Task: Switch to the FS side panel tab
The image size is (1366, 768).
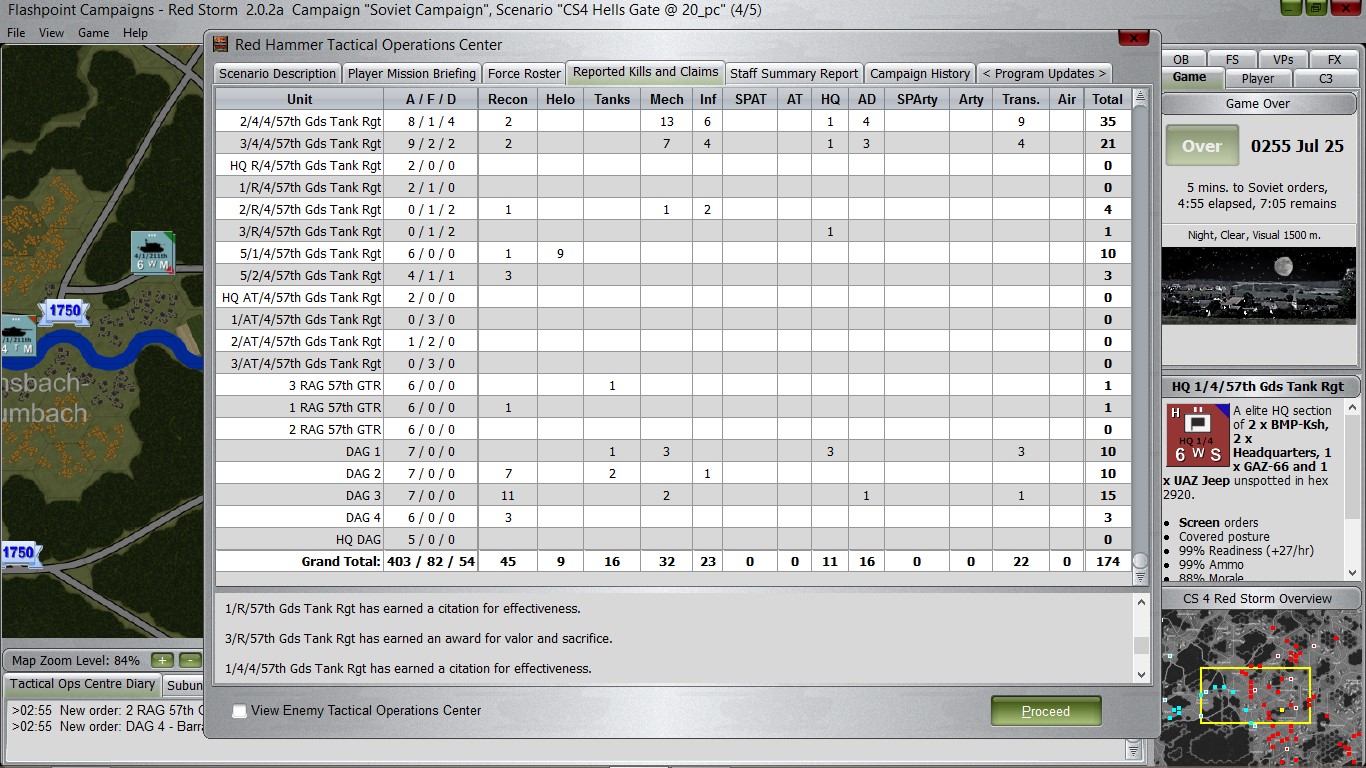Action: click(x=1232, y=59)
